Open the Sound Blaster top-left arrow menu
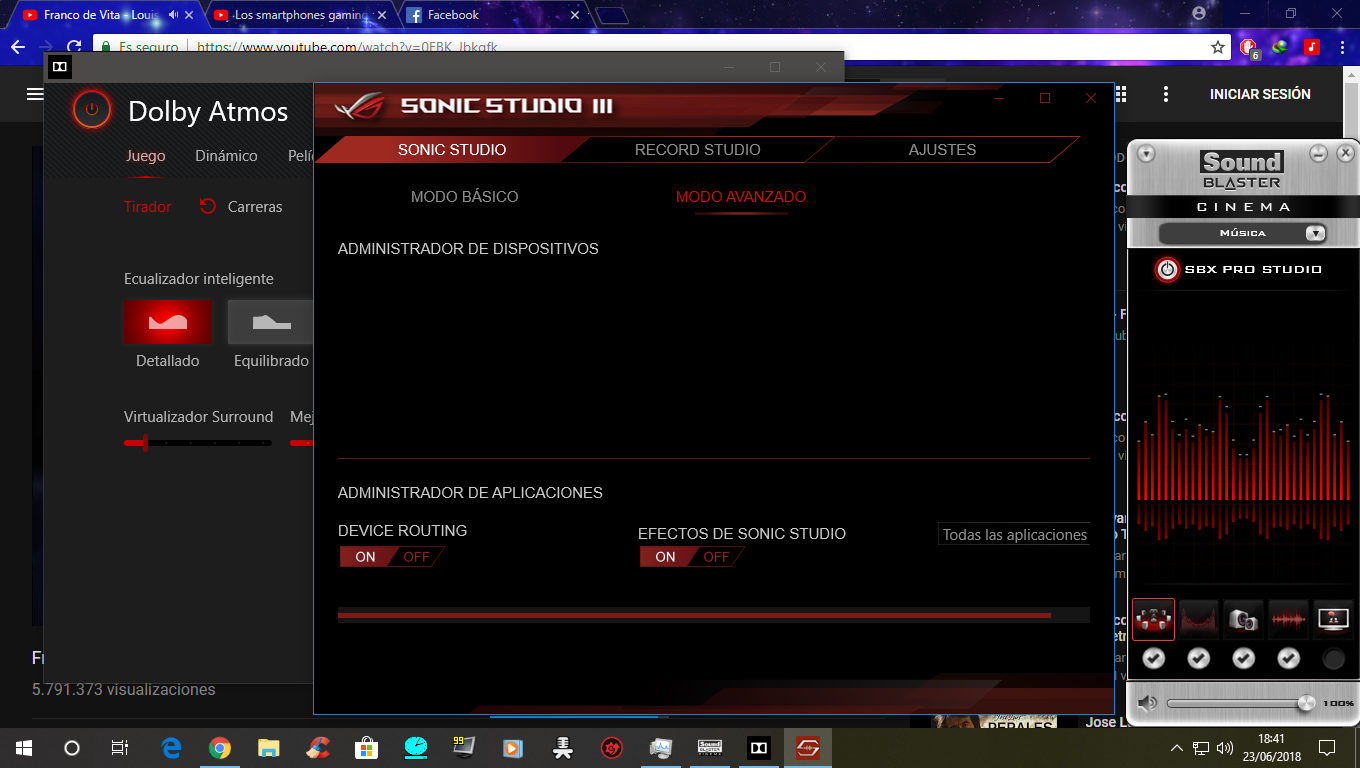 click(x=1146, y=154)
